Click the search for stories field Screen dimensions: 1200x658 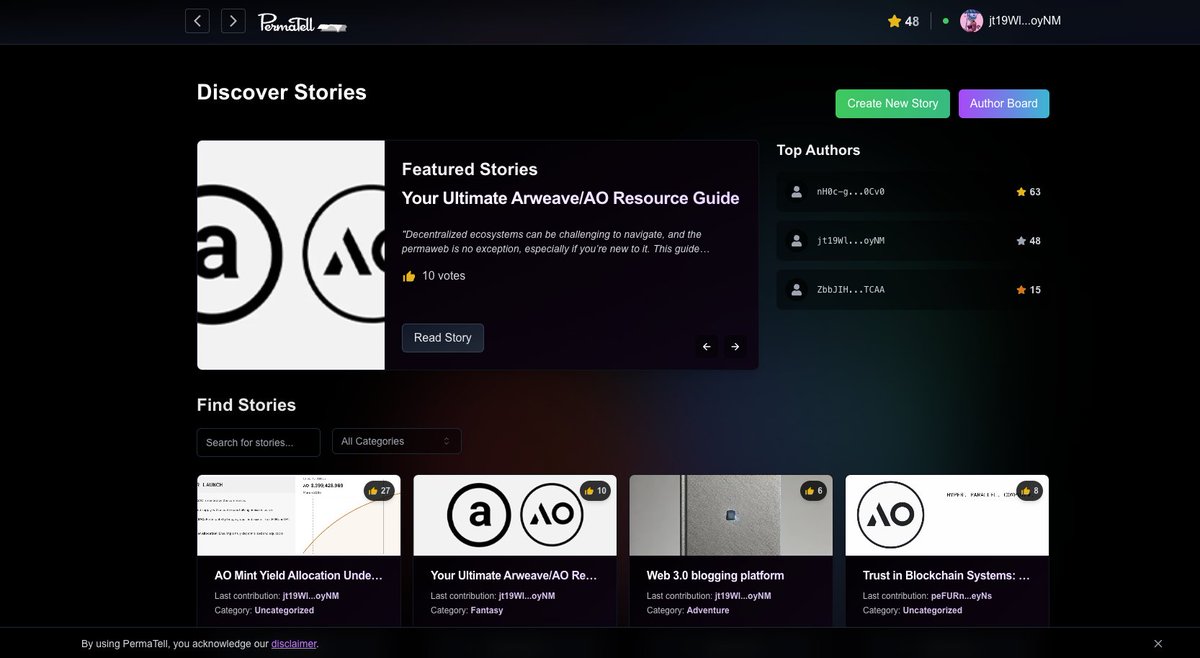(258, 441)
